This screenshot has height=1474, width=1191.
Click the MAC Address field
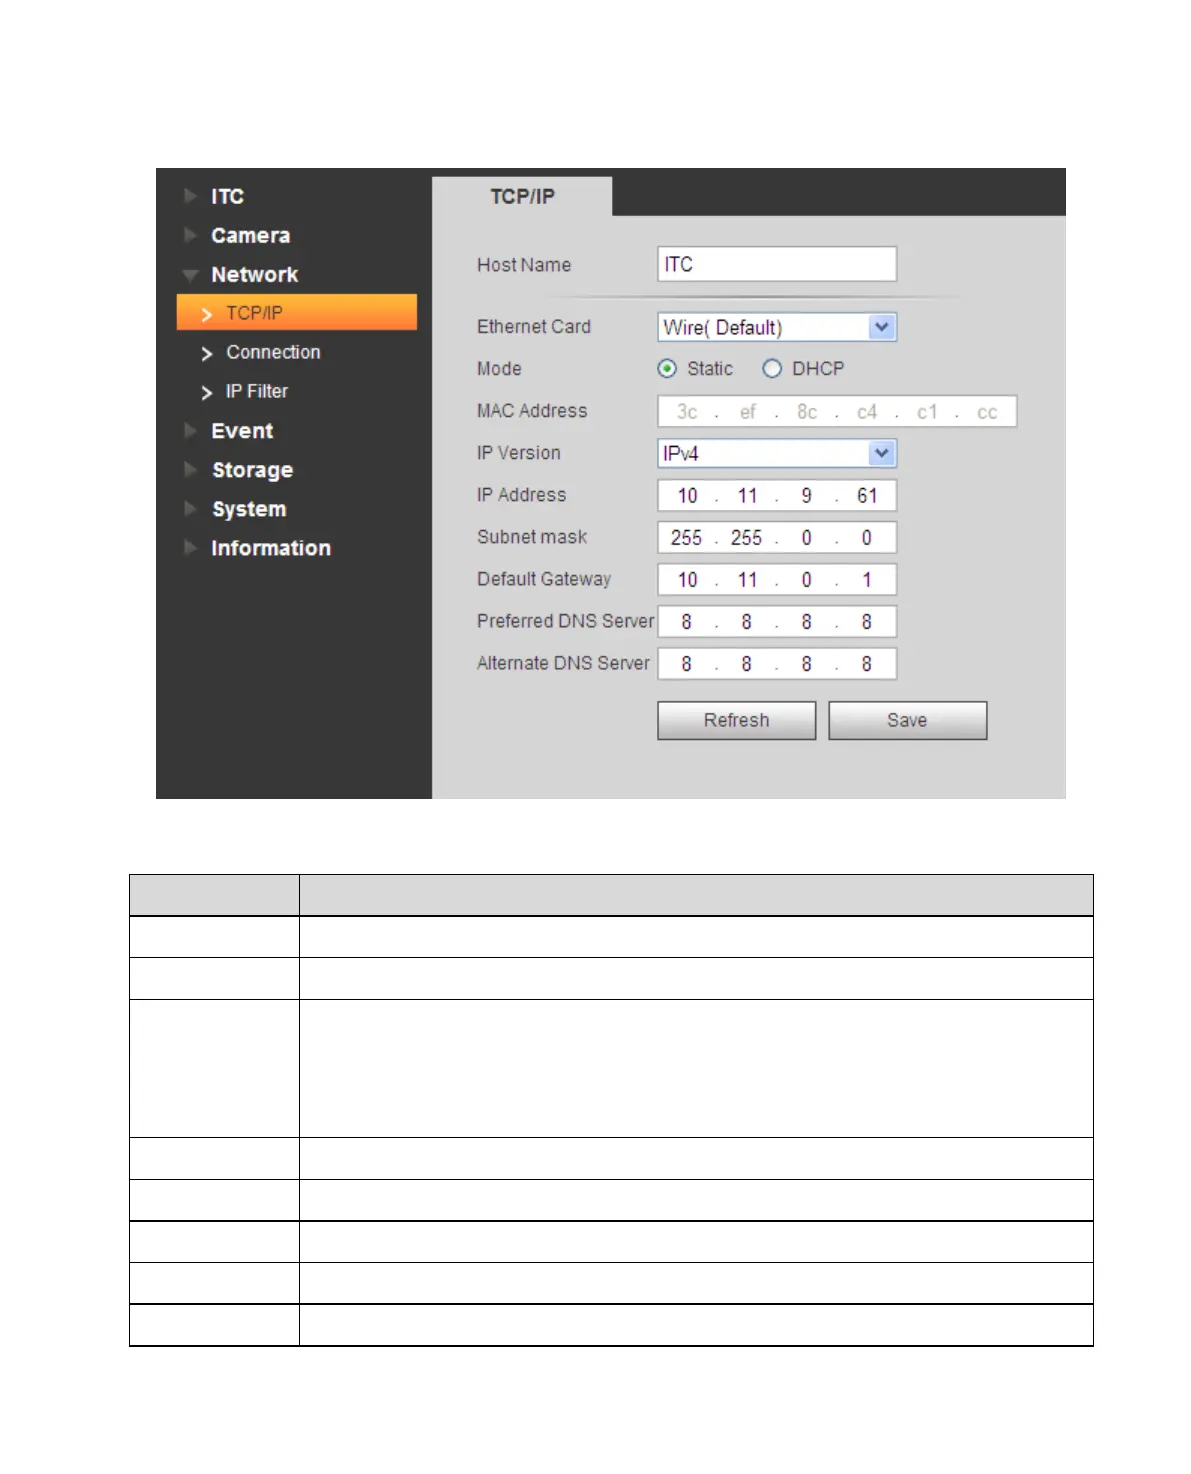pyautogui.click(x=837, y=411)
